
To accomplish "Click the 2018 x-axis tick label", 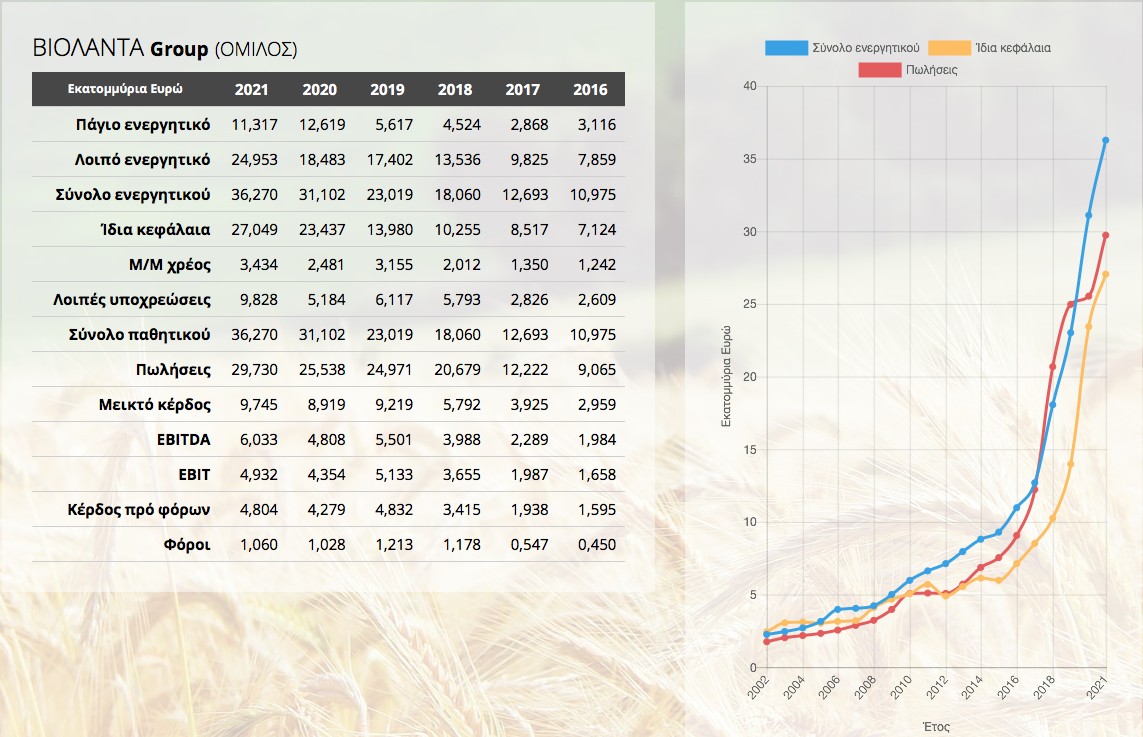I will [x=1045, y=687].
